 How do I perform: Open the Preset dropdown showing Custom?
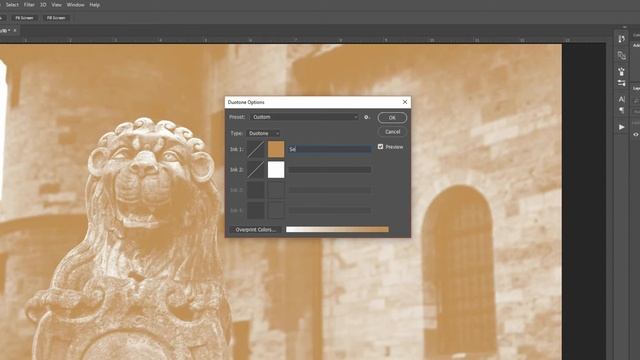point(304,117)
